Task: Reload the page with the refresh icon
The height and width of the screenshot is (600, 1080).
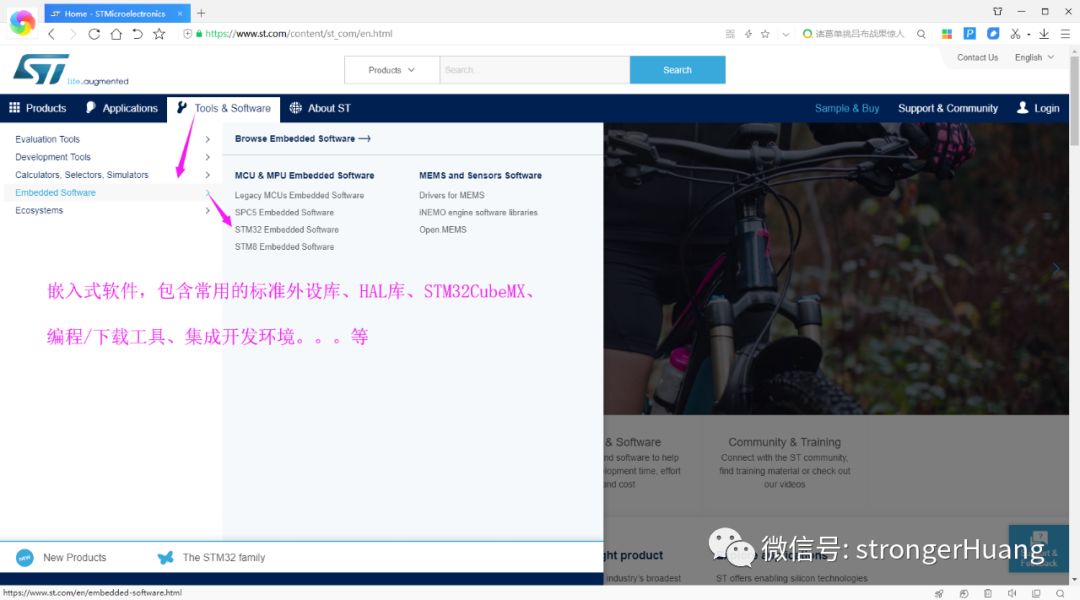Action: (94, 34)
